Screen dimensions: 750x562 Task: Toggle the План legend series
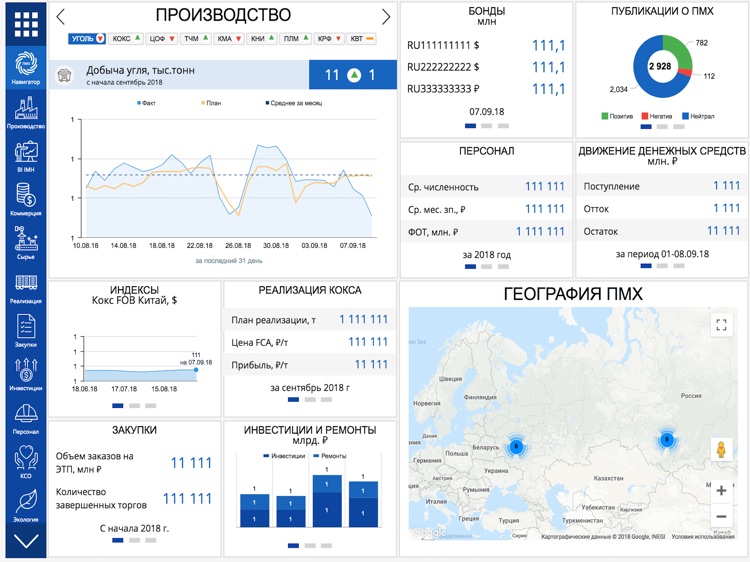[211, 103]
